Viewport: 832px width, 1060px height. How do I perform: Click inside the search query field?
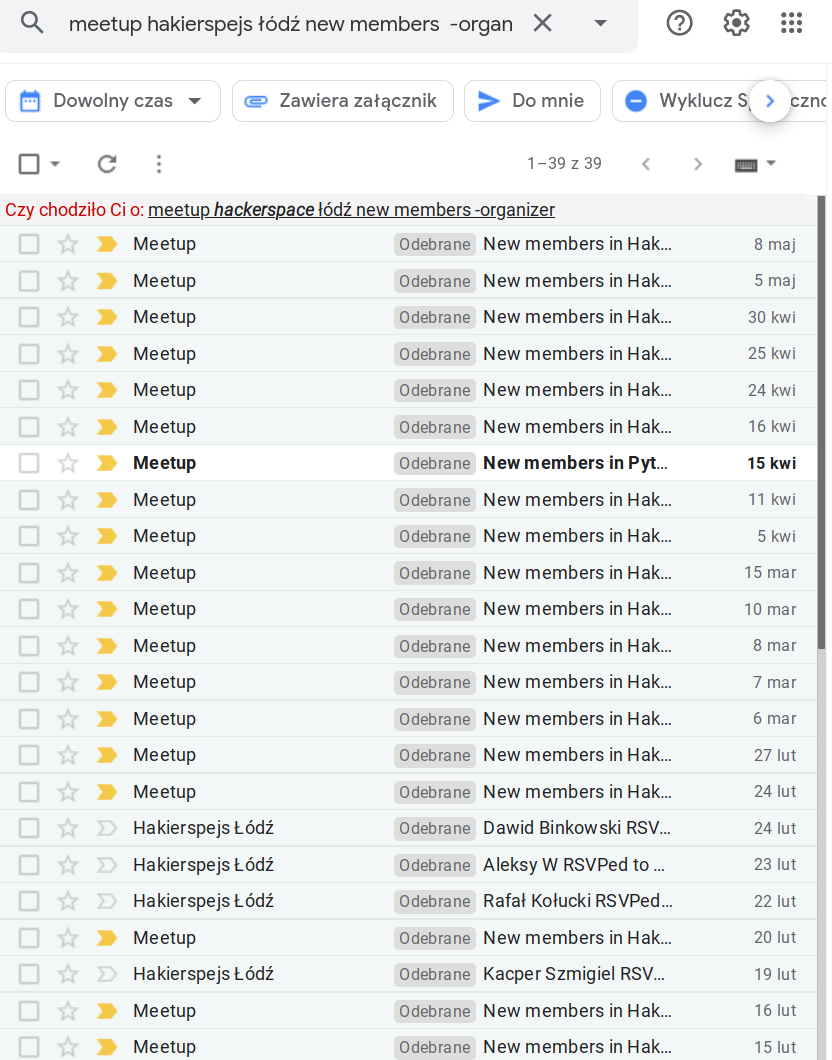coord(291,24)
